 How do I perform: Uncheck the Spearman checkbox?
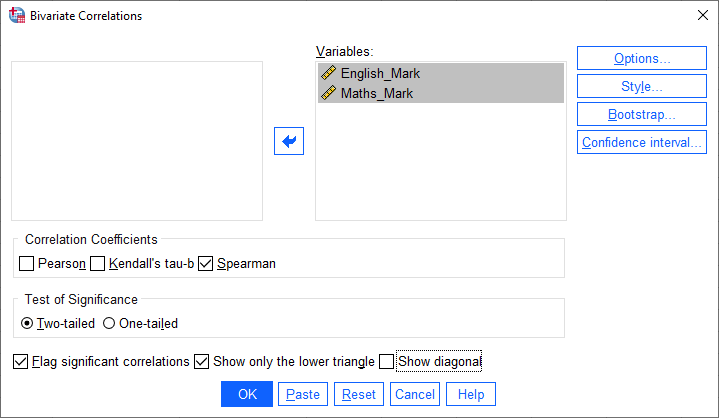pos(206,264)
